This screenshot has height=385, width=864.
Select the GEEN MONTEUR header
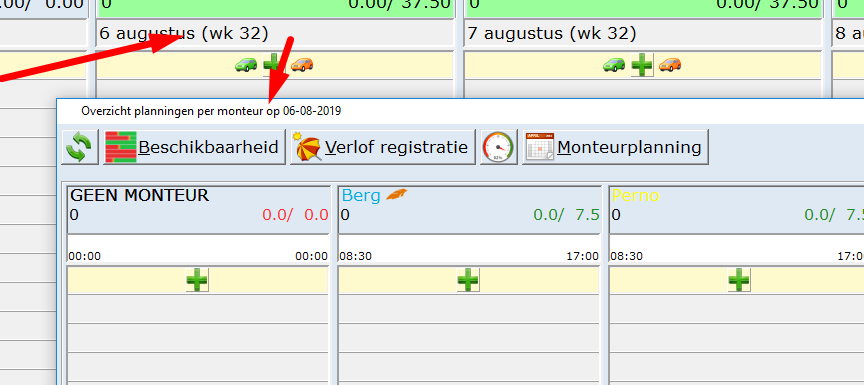pos(140,195)
